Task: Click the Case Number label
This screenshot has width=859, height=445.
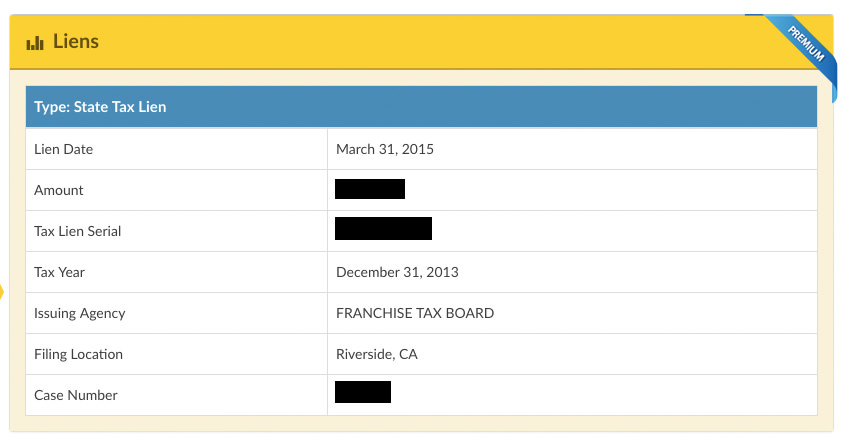Action: click(76, 395)
